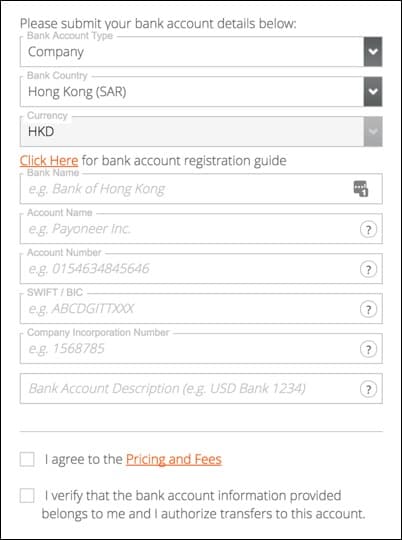Image resolution: width=402 pixels, height=540 pixels.
Task: Check the Pricing and Fees agreement box
Action: (27, 459)
